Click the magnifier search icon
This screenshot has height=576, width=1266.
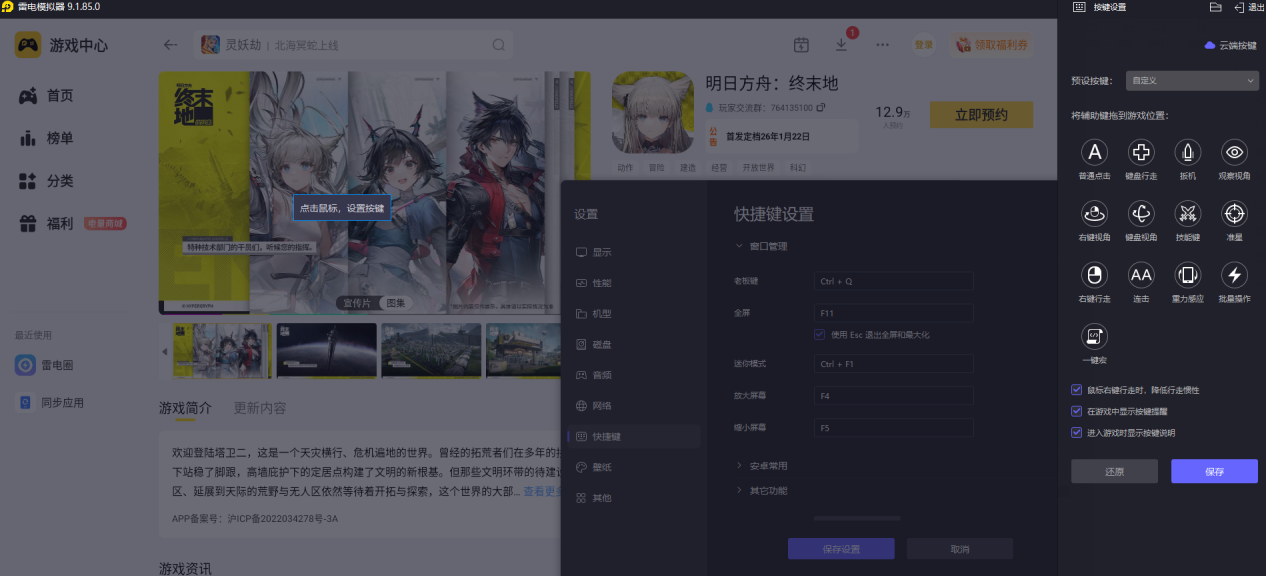pyautogui.click(x=498, y=45)
